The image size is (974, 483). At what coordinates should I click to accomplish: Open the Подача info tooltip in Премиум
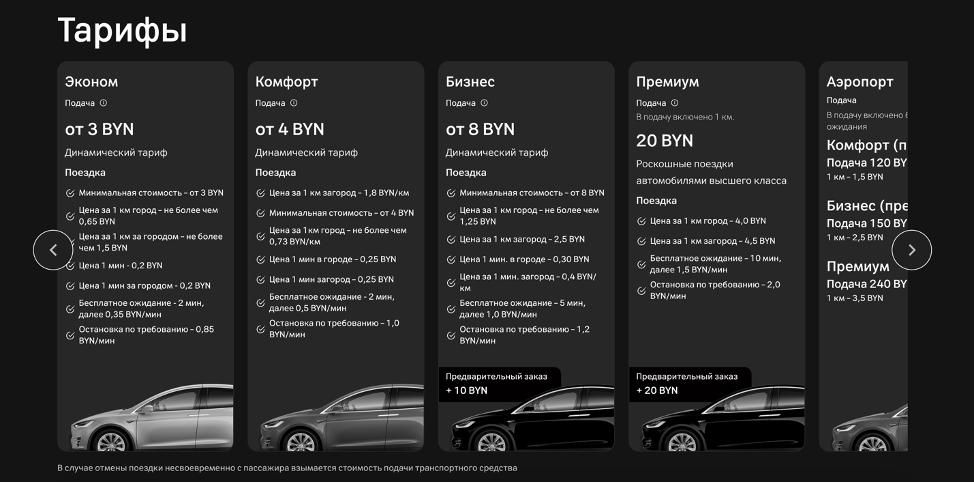(x=674, y=103)
